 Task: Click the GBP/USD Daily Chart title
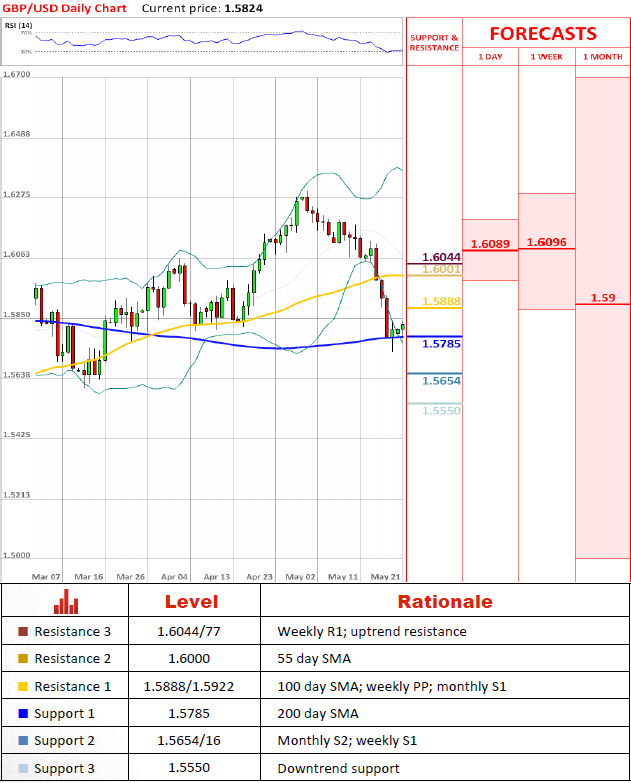coord(64,8)
